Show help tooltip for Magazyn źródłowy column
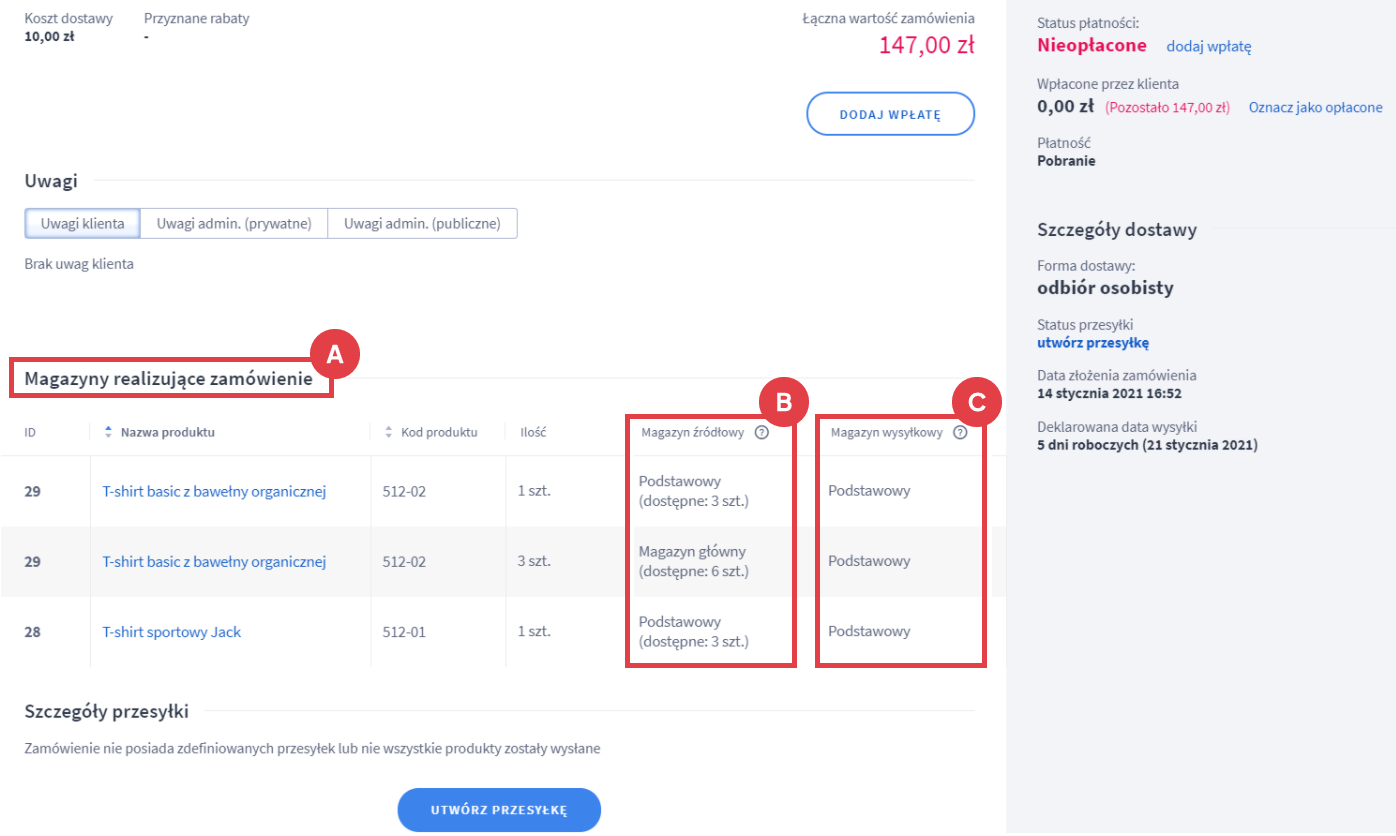 pos(762,432)
